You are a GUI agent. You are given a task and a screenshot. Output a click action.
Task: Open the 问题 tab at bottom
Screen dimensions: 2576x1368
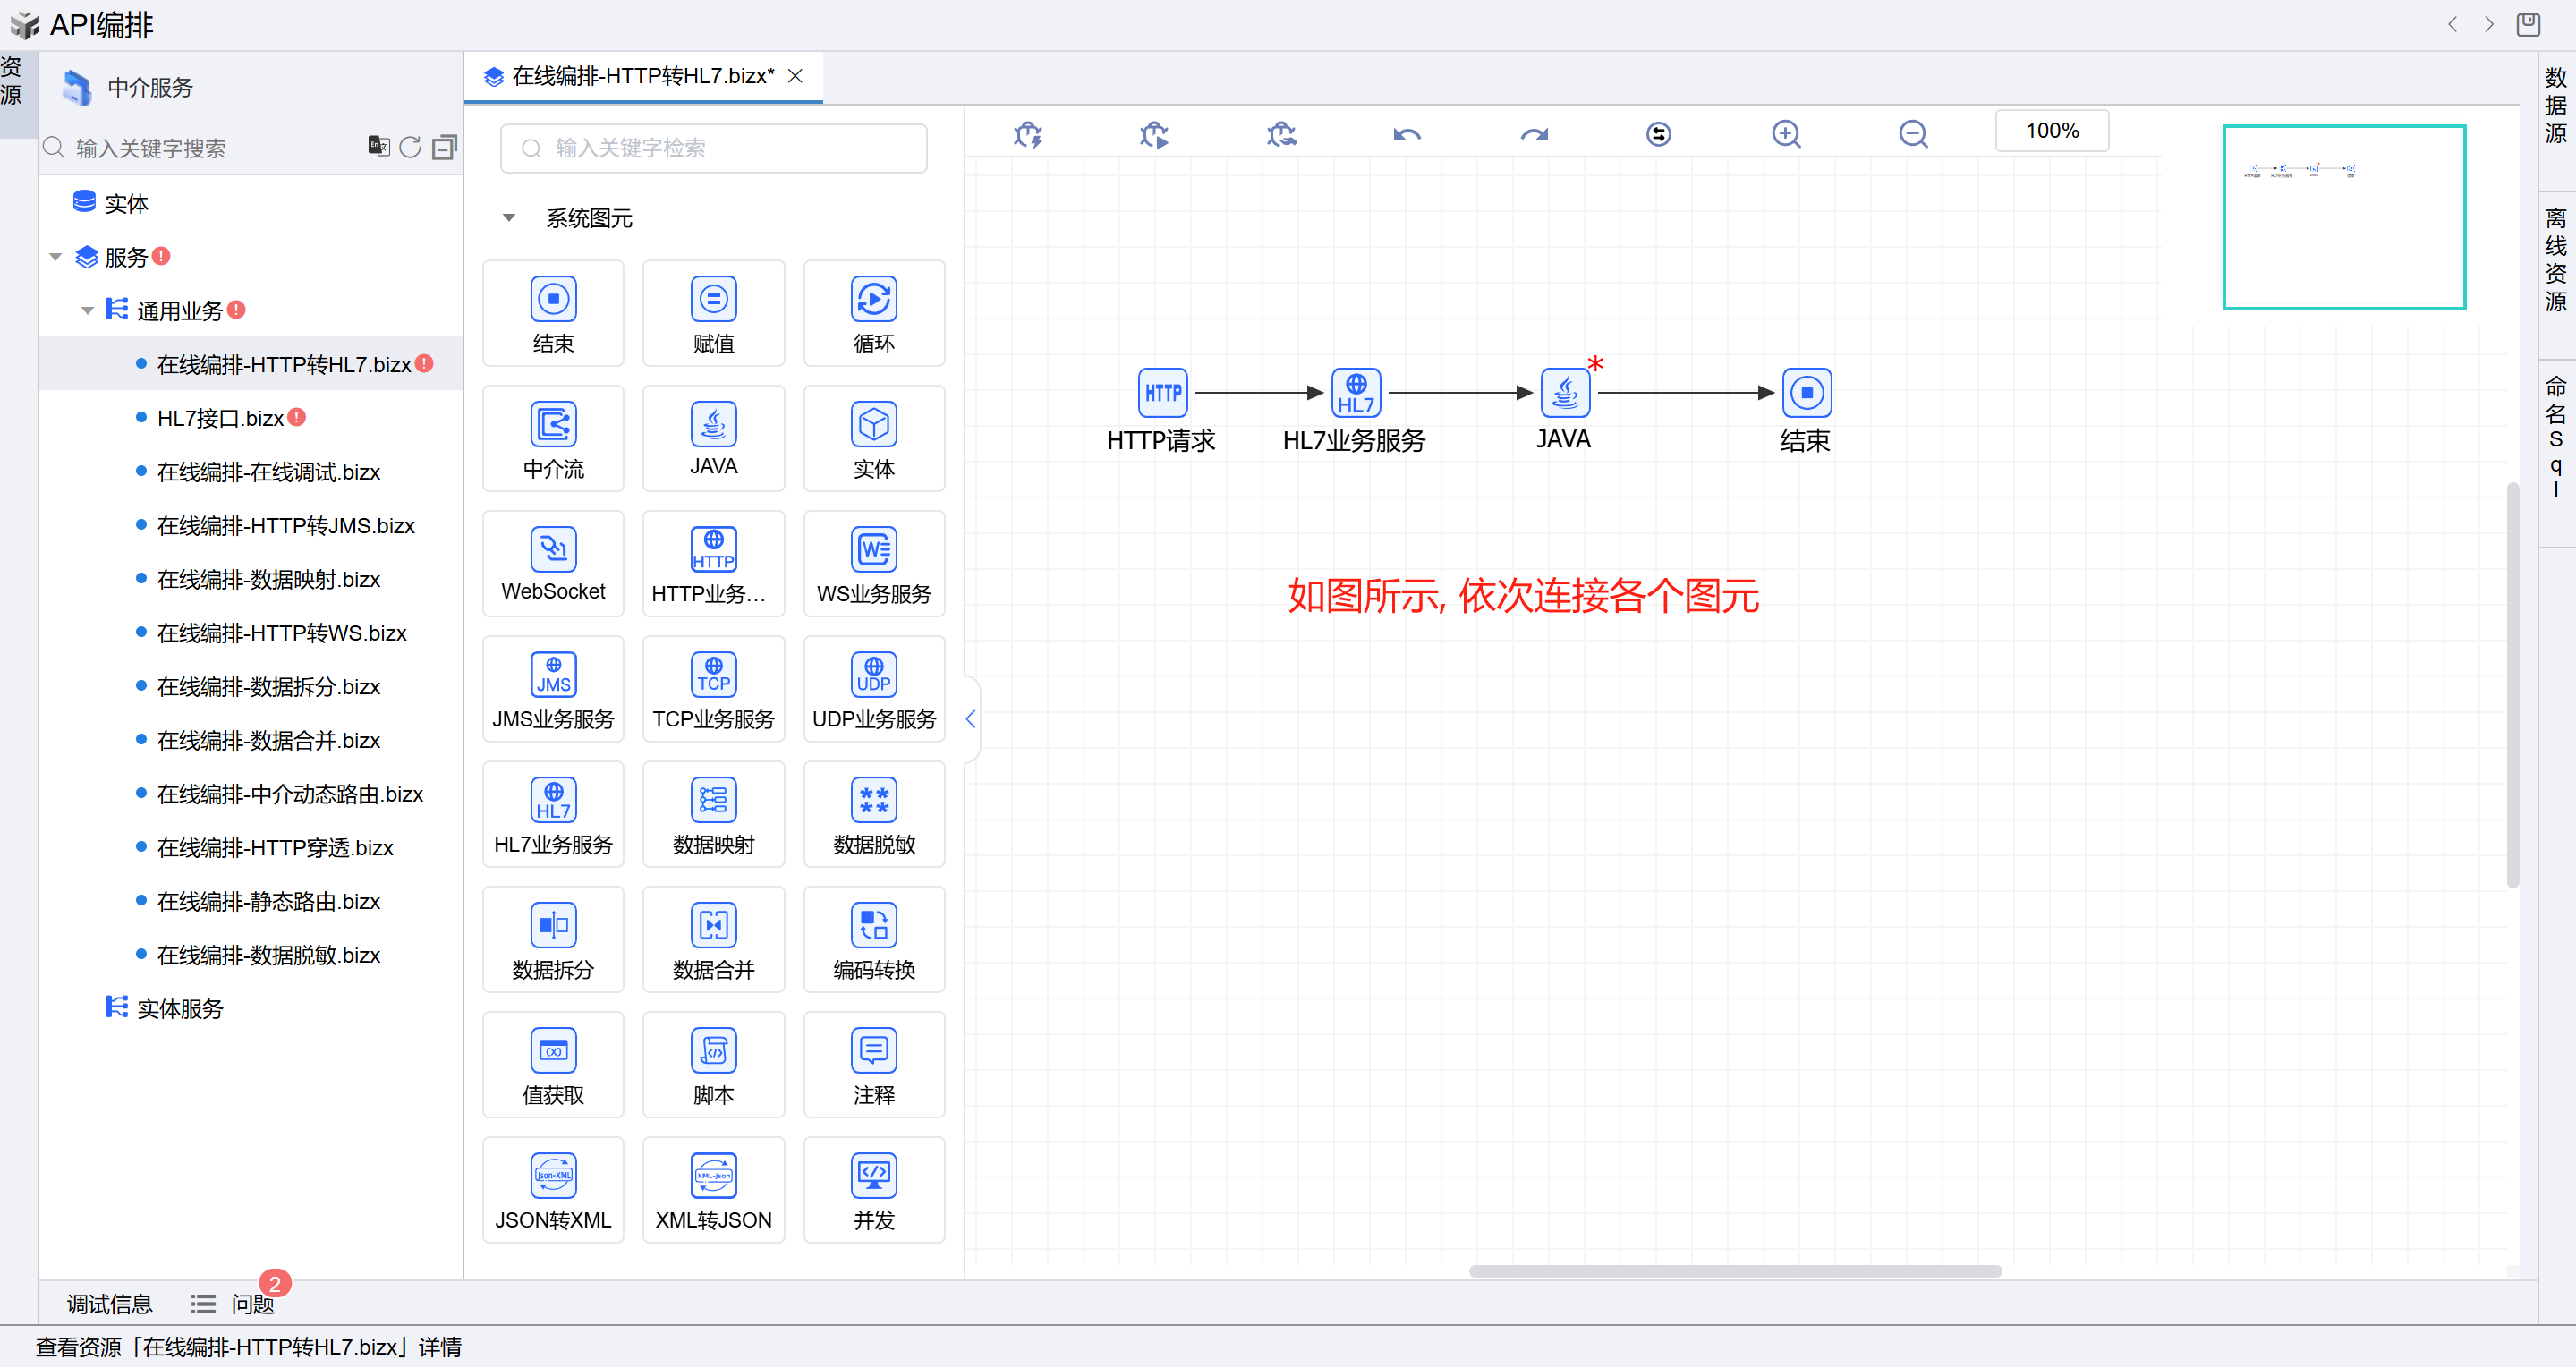point(251,1304)
